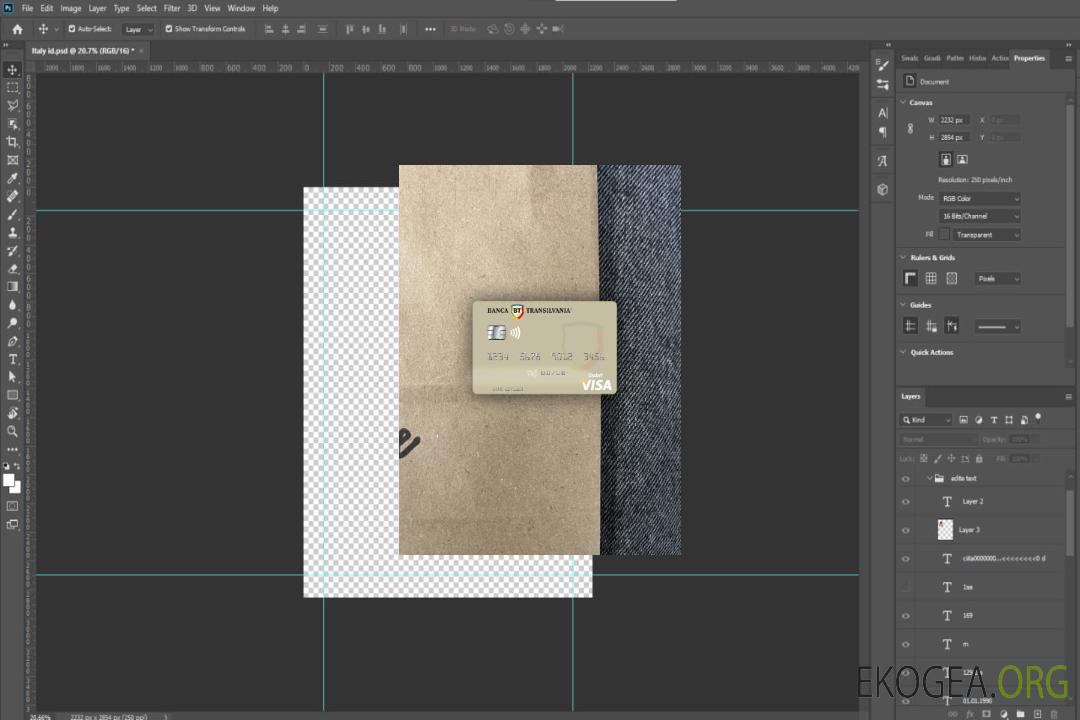The height and width of the screenshot is (720, 1080).
Task: Select the Zoom tool
Action: tap(12, 431)
